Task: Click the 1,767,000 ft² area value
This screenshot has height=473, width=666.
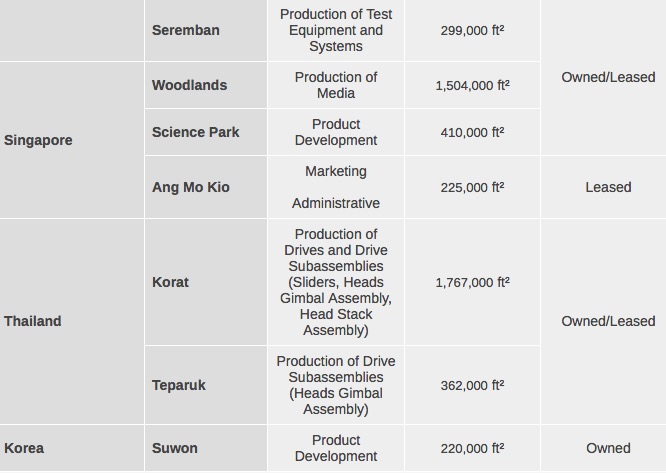Action: click(x=472, y=282)
